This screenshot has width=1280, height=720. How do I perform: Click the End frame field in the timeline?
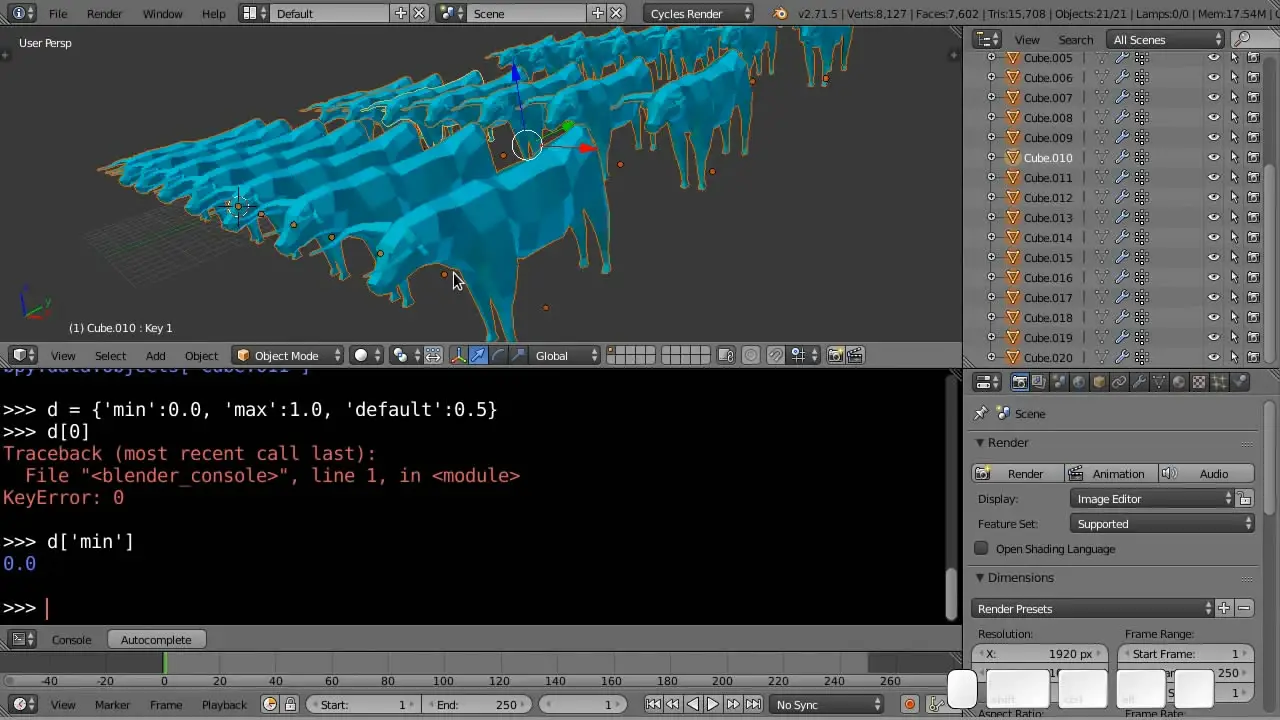click(477, 705)
